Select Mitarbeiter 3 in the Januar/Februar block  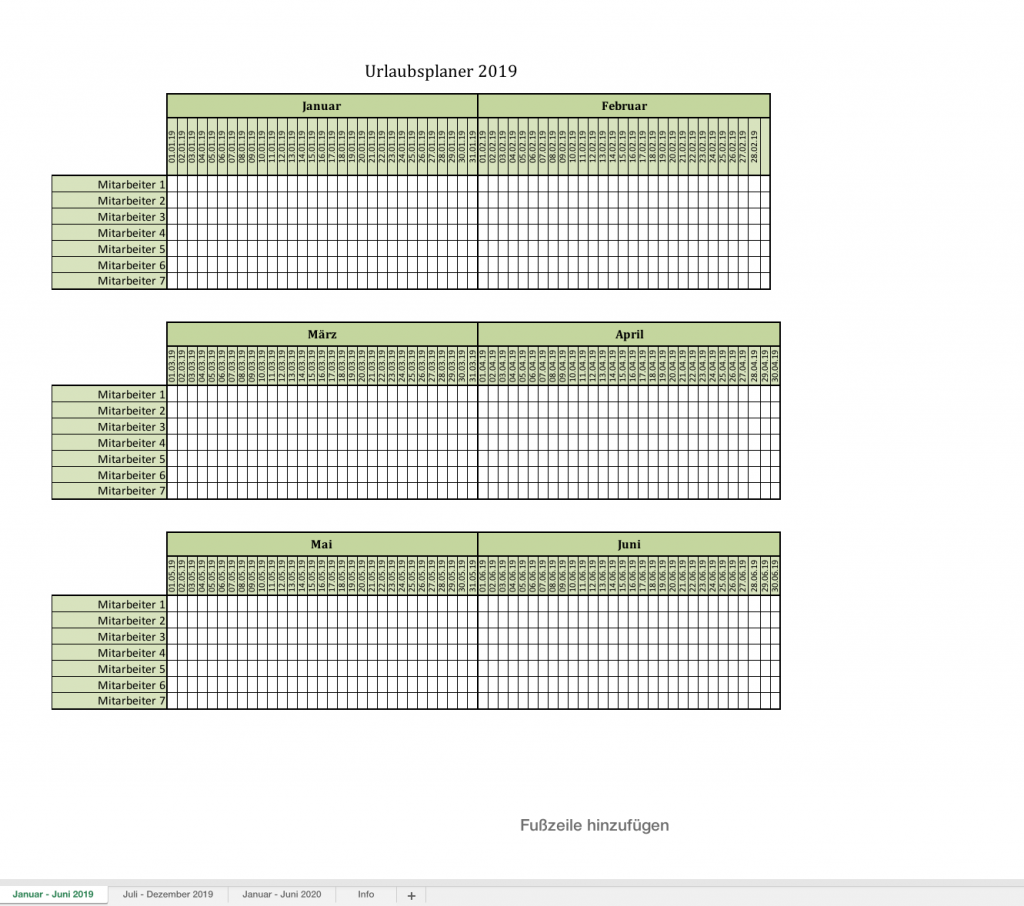[109, 217]
